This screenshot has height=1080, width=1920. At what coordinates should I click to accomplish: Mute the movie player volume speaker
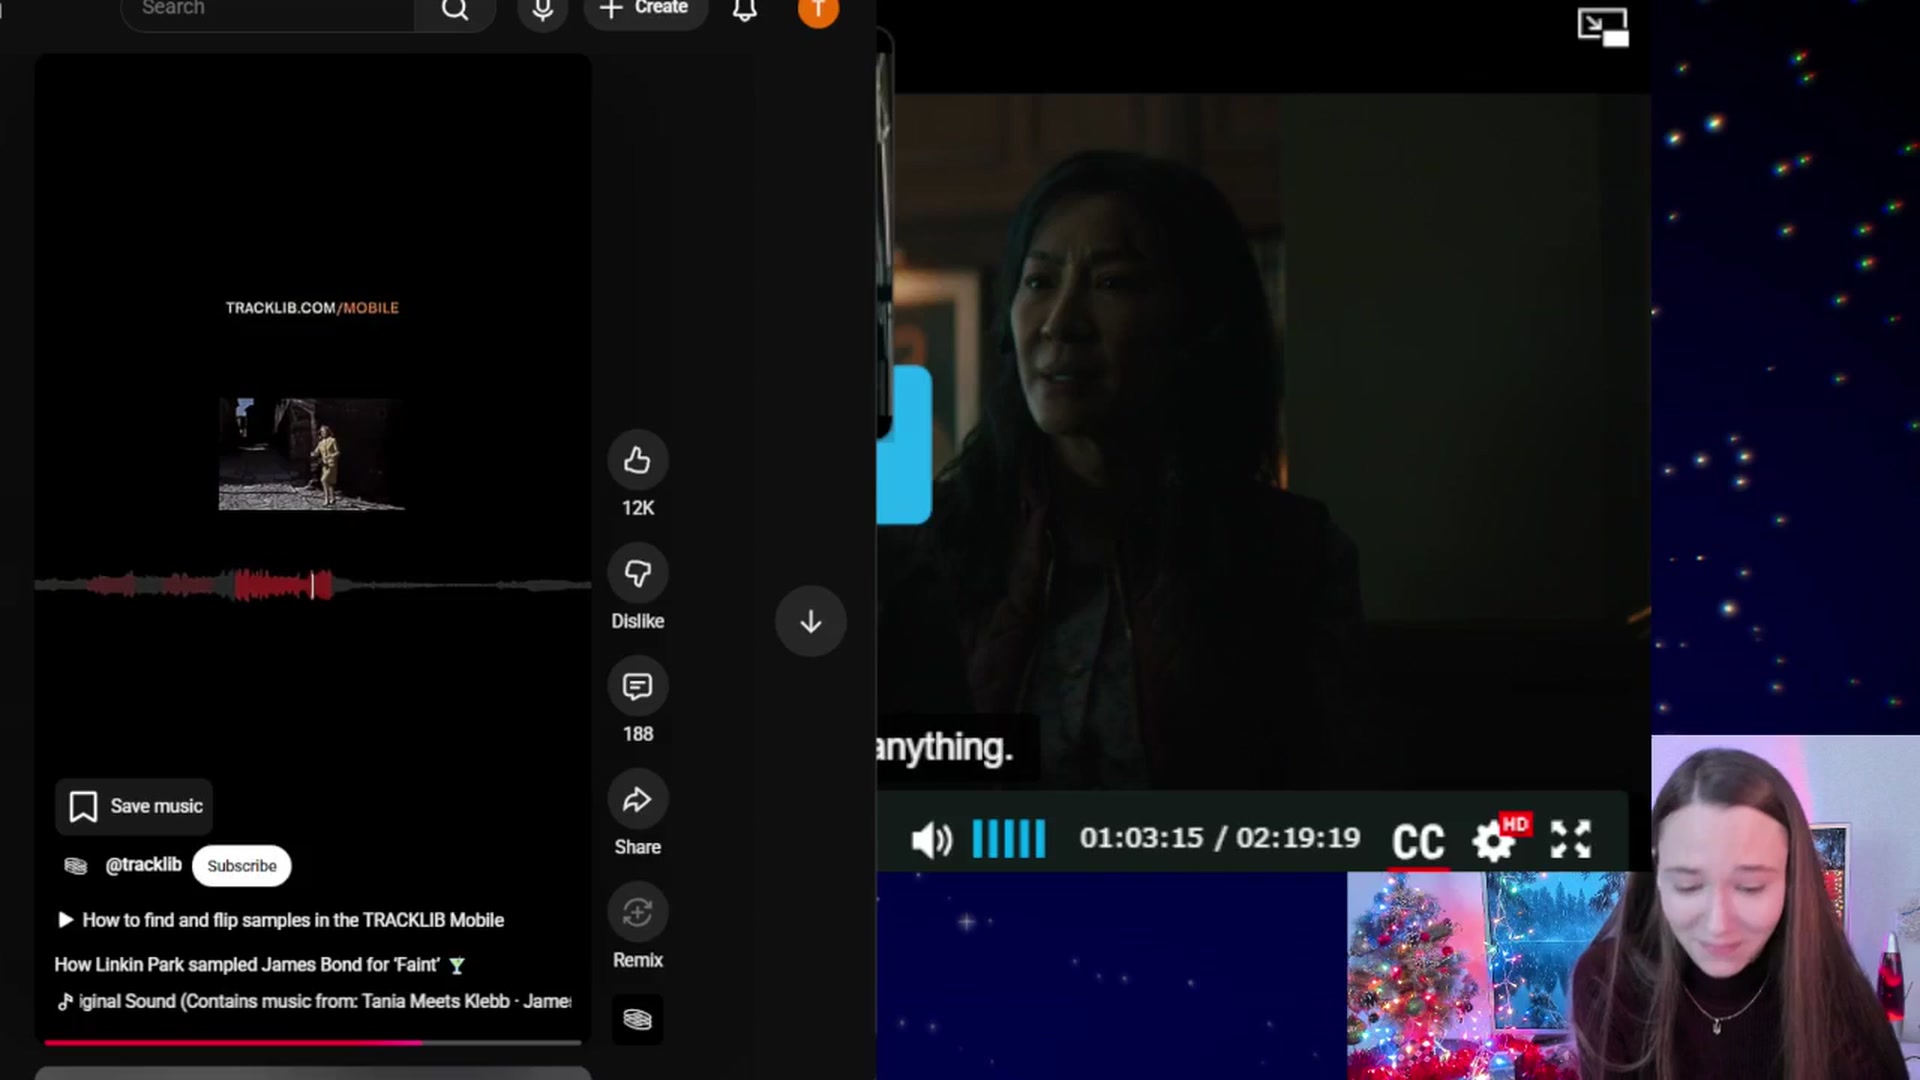931,840
